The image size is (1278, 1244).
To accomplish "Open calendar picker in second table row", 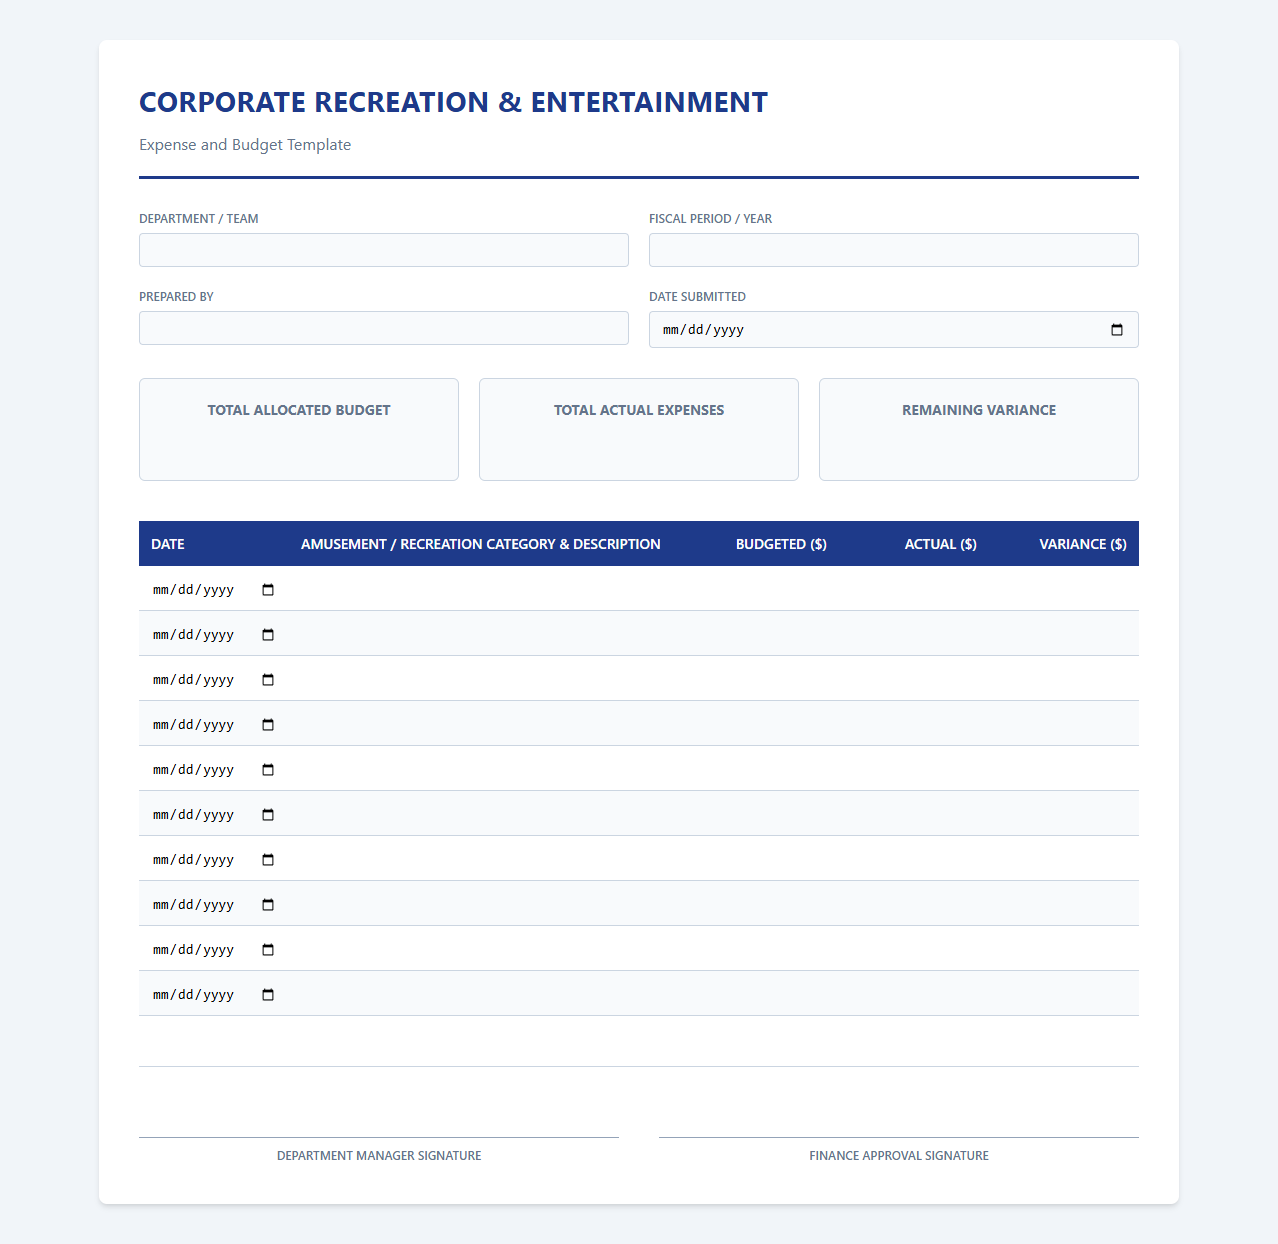I will 268,635.
